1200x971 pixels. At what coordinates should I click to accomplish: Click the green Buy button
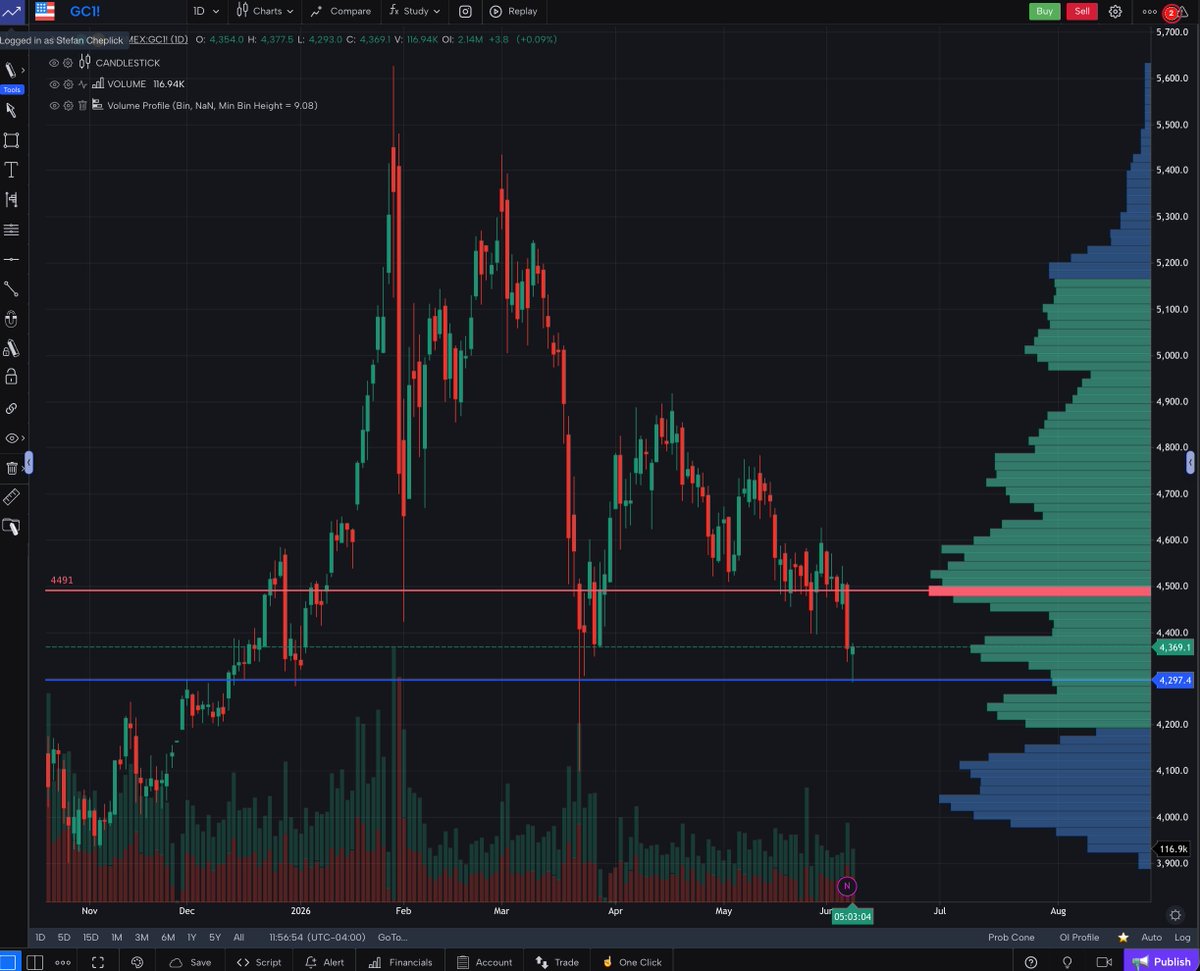pos(1044,11)
